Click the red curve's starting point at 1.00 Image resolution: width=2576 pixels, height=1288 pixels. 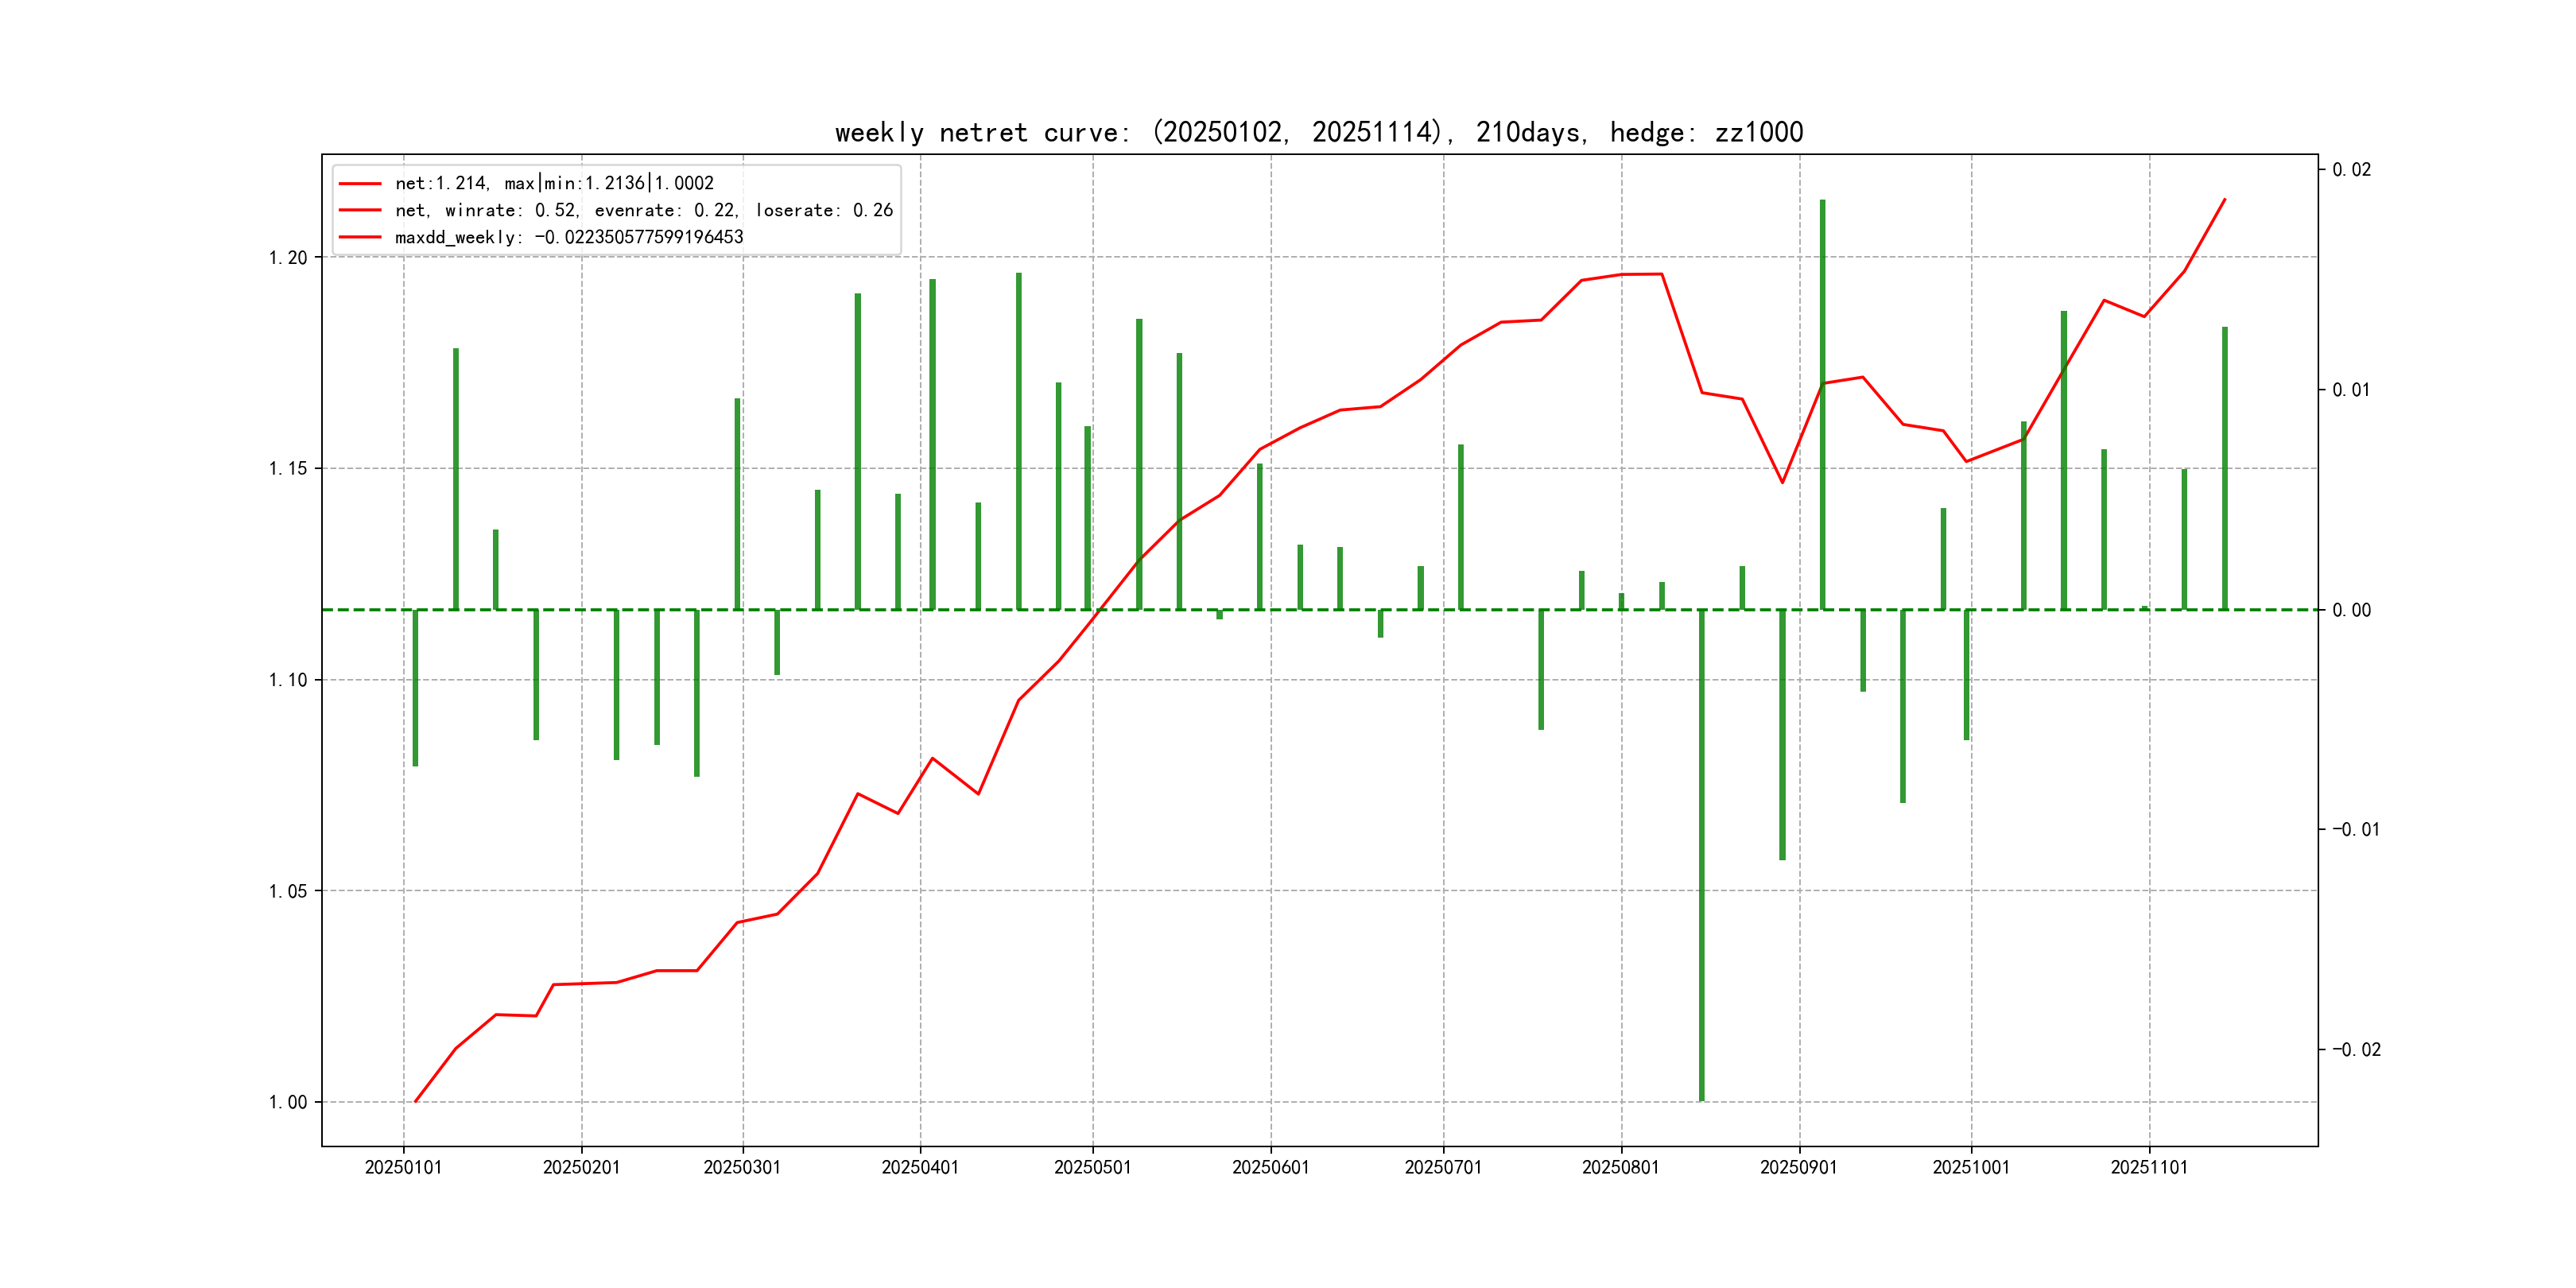click(416, 1101)
